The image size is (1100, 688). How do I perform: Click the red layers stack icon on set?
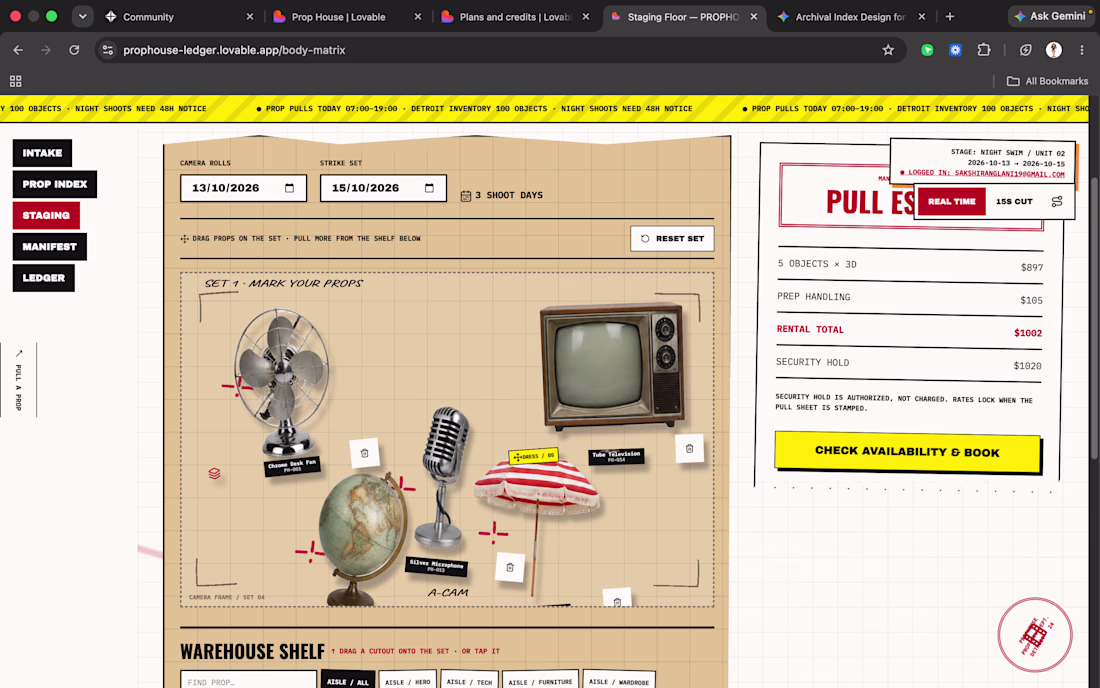215,474
